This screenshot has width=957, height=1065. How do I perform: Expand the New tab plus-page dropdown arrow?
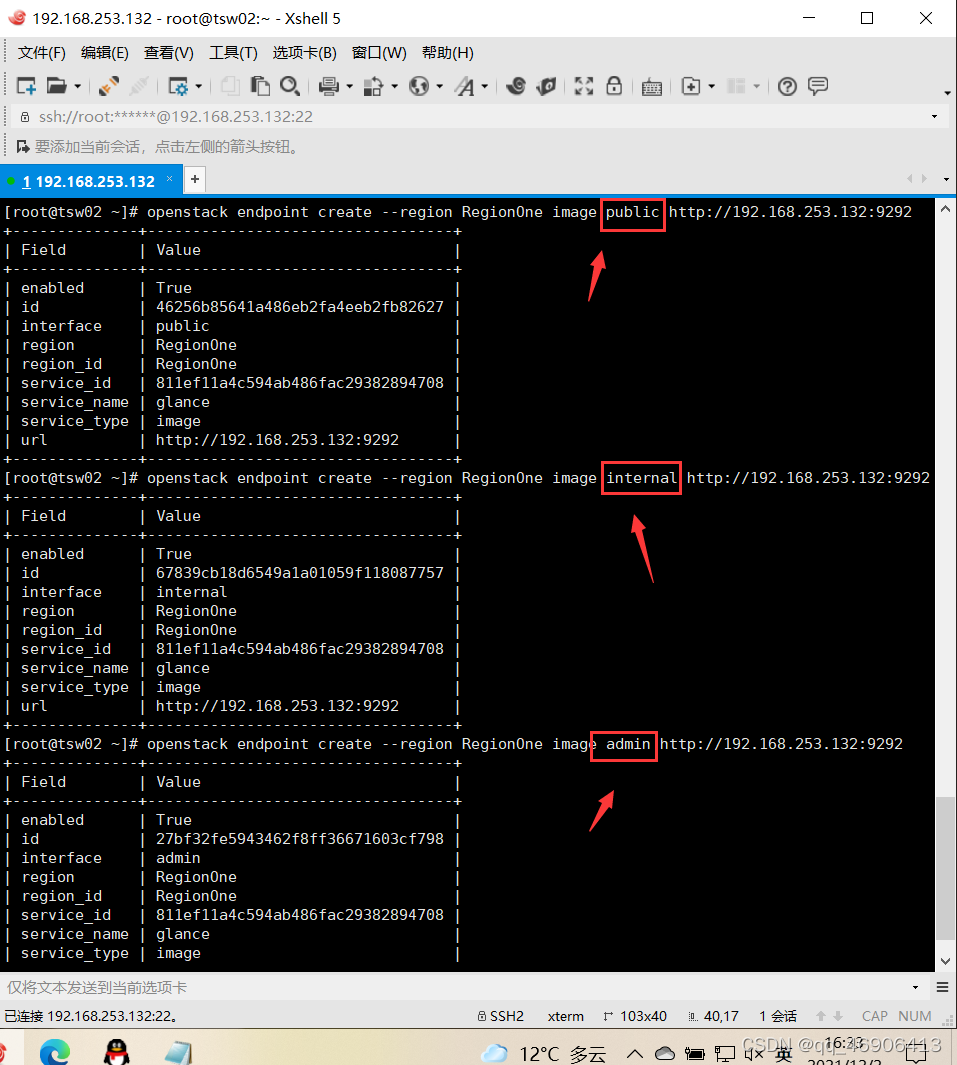pyautogui.click(x=712, y=86)
